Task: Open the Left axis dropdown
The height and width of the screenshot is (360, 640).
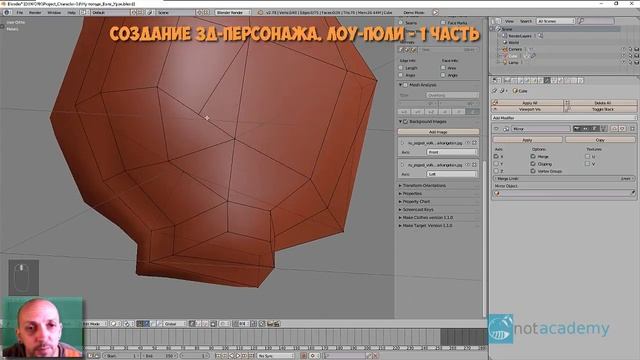Action: pyautogui.click(x=452, y=174)
